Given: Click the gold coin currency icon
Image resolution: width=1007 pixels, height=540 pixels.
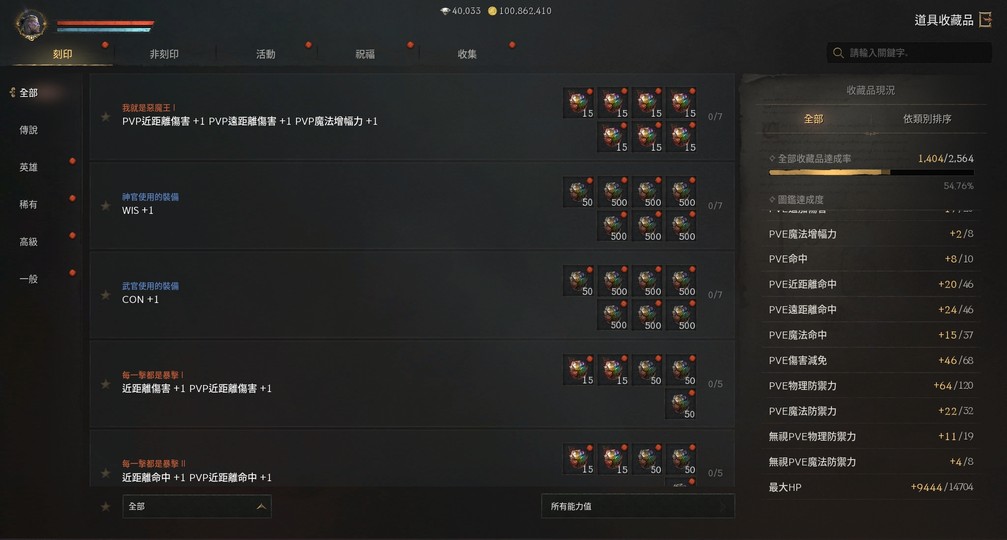Looking at the screenshot, I should pos(492,11).
